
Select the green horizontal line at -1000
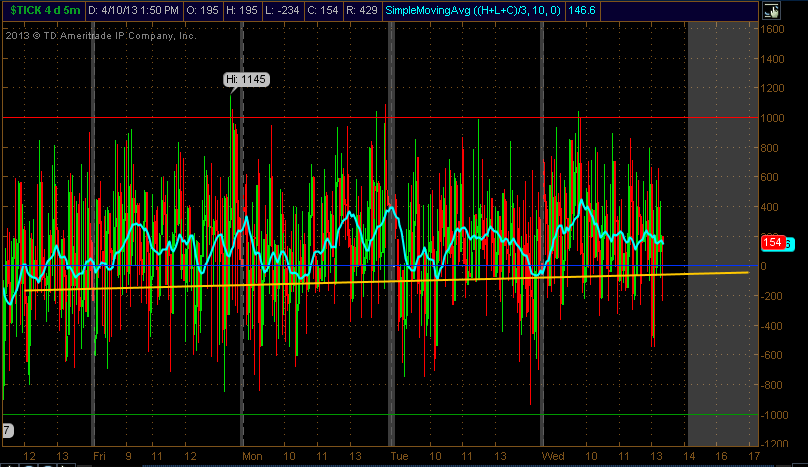pyautogui.click(x=380, y=414)
